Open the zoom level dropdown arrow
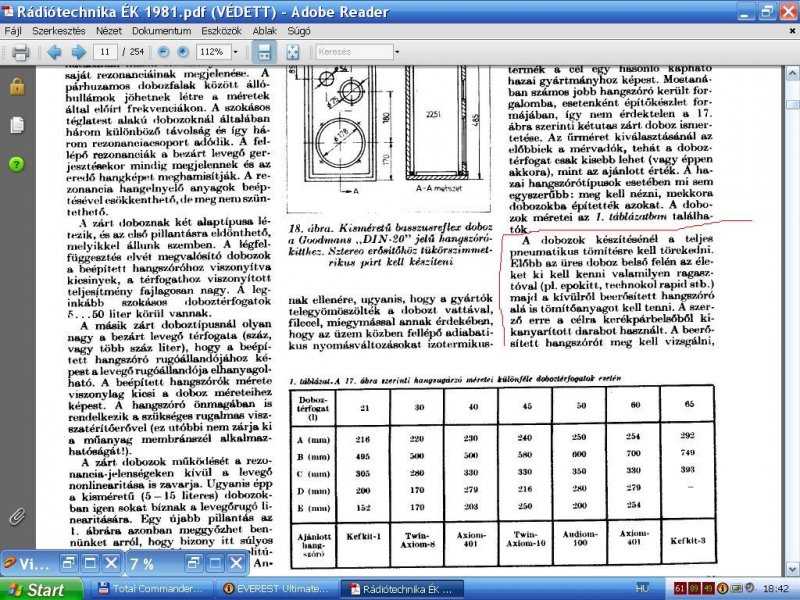The height and width of the screenshot is (600, 800). pyautogui.click(x=235, y=52)
